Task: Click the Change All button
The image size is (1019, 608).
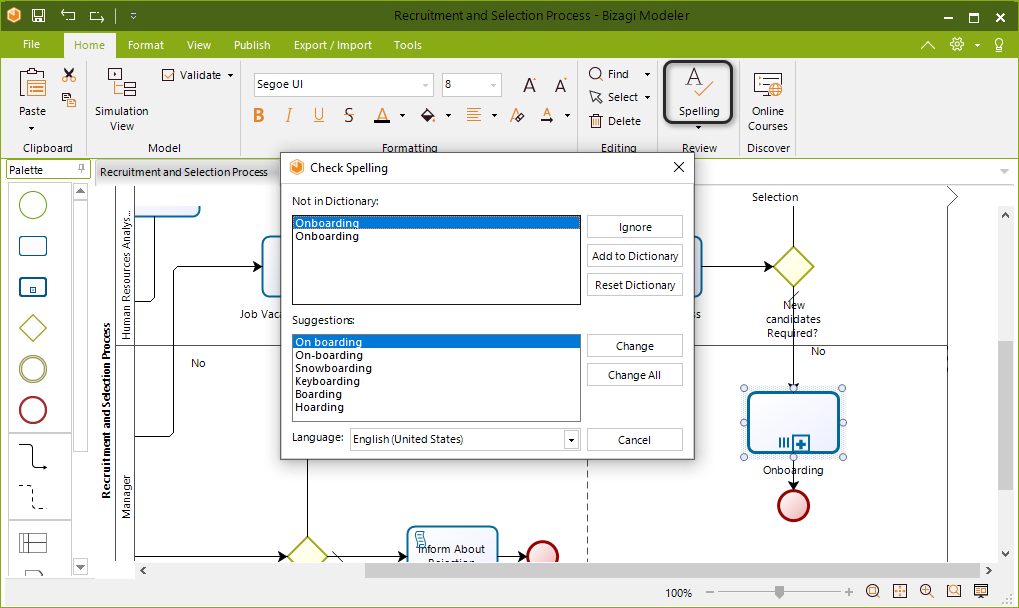Action: (x=635, y=375)
